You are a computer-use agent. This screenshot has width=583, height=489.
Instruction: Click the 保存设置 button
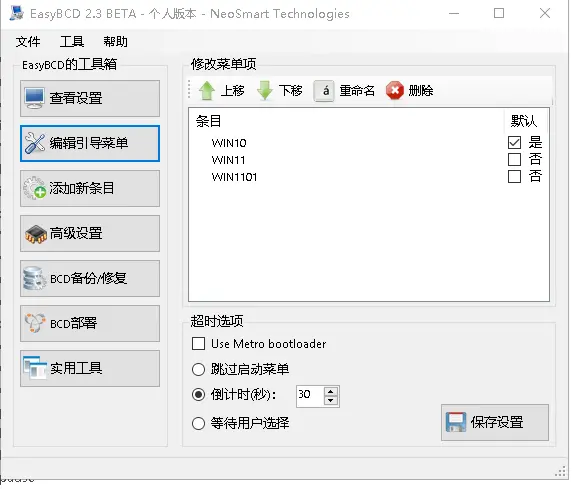(x=495, y=422)
